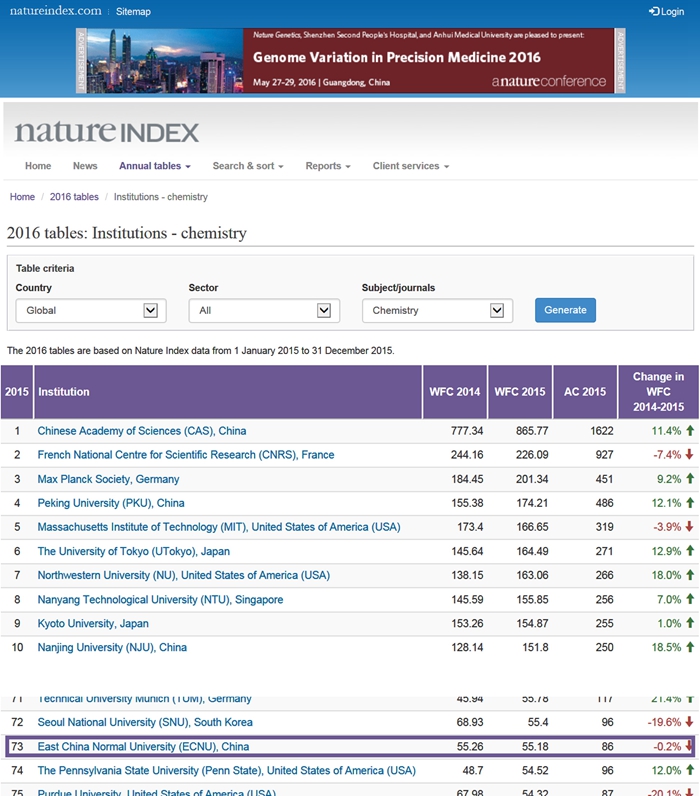Open the Sector dropdown set to All
This screenshot has width=700, height=796.
(x=261, y=310)
